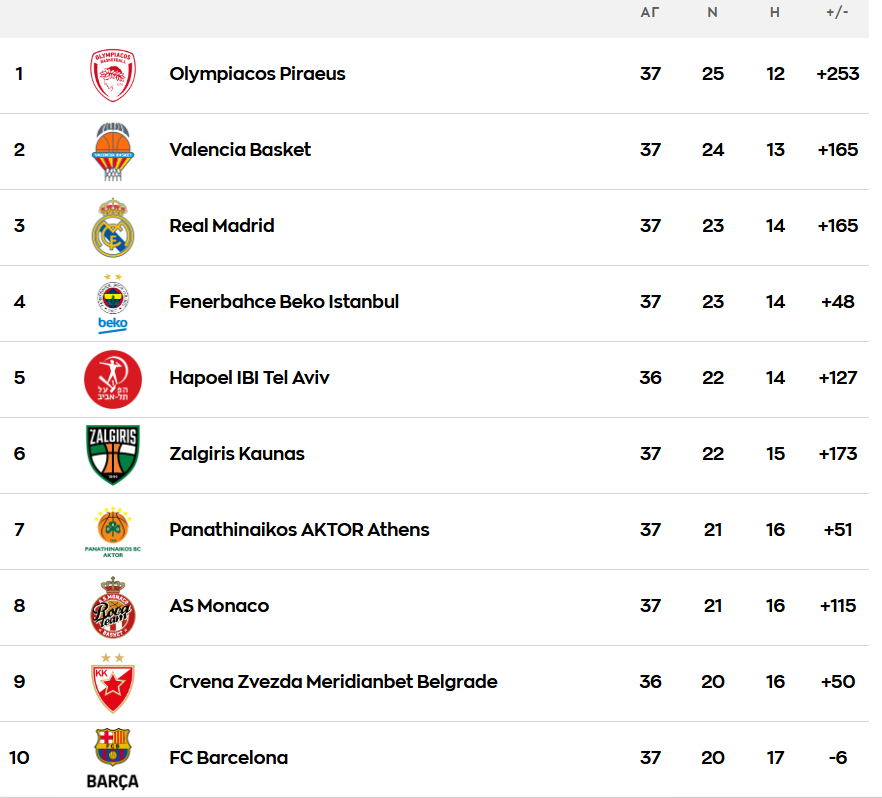Click the FC Barcelona team name
The width and height of the screenshot is (882, 798).
coord(228,758)
